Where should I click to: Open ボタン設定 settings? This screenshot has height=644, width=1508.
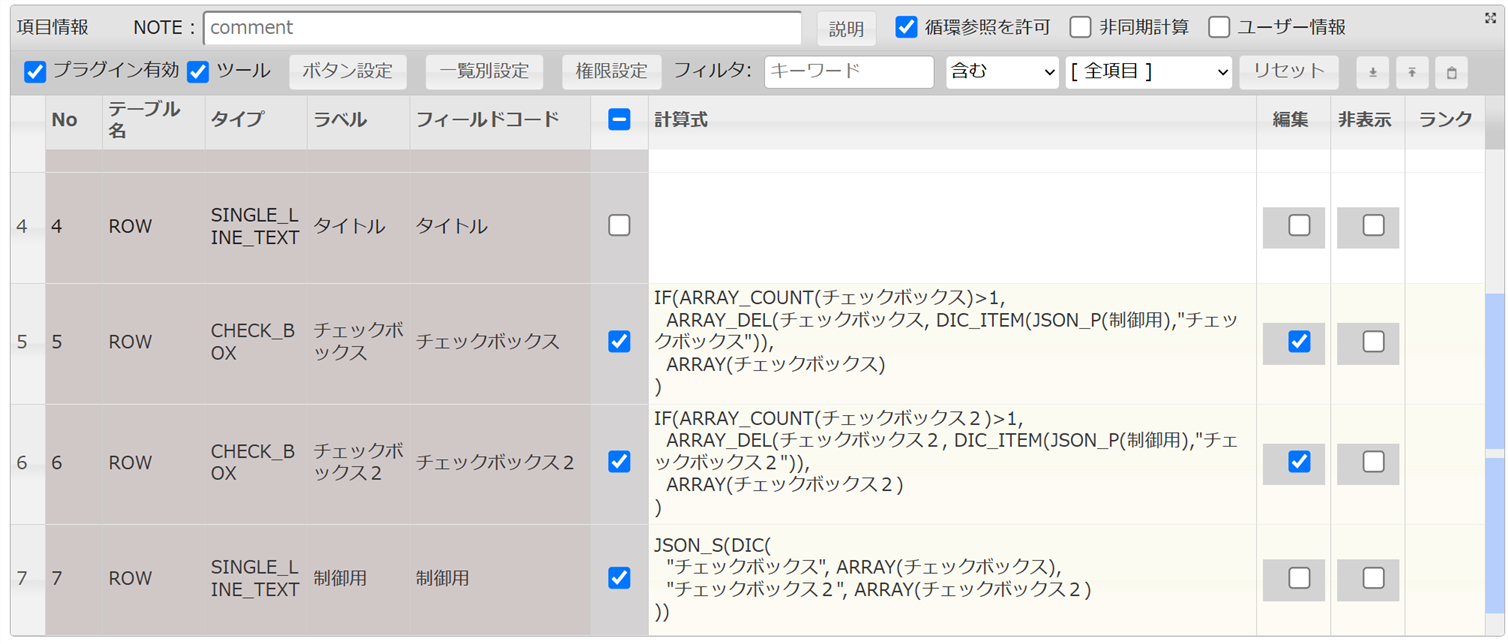pos(347,72)
